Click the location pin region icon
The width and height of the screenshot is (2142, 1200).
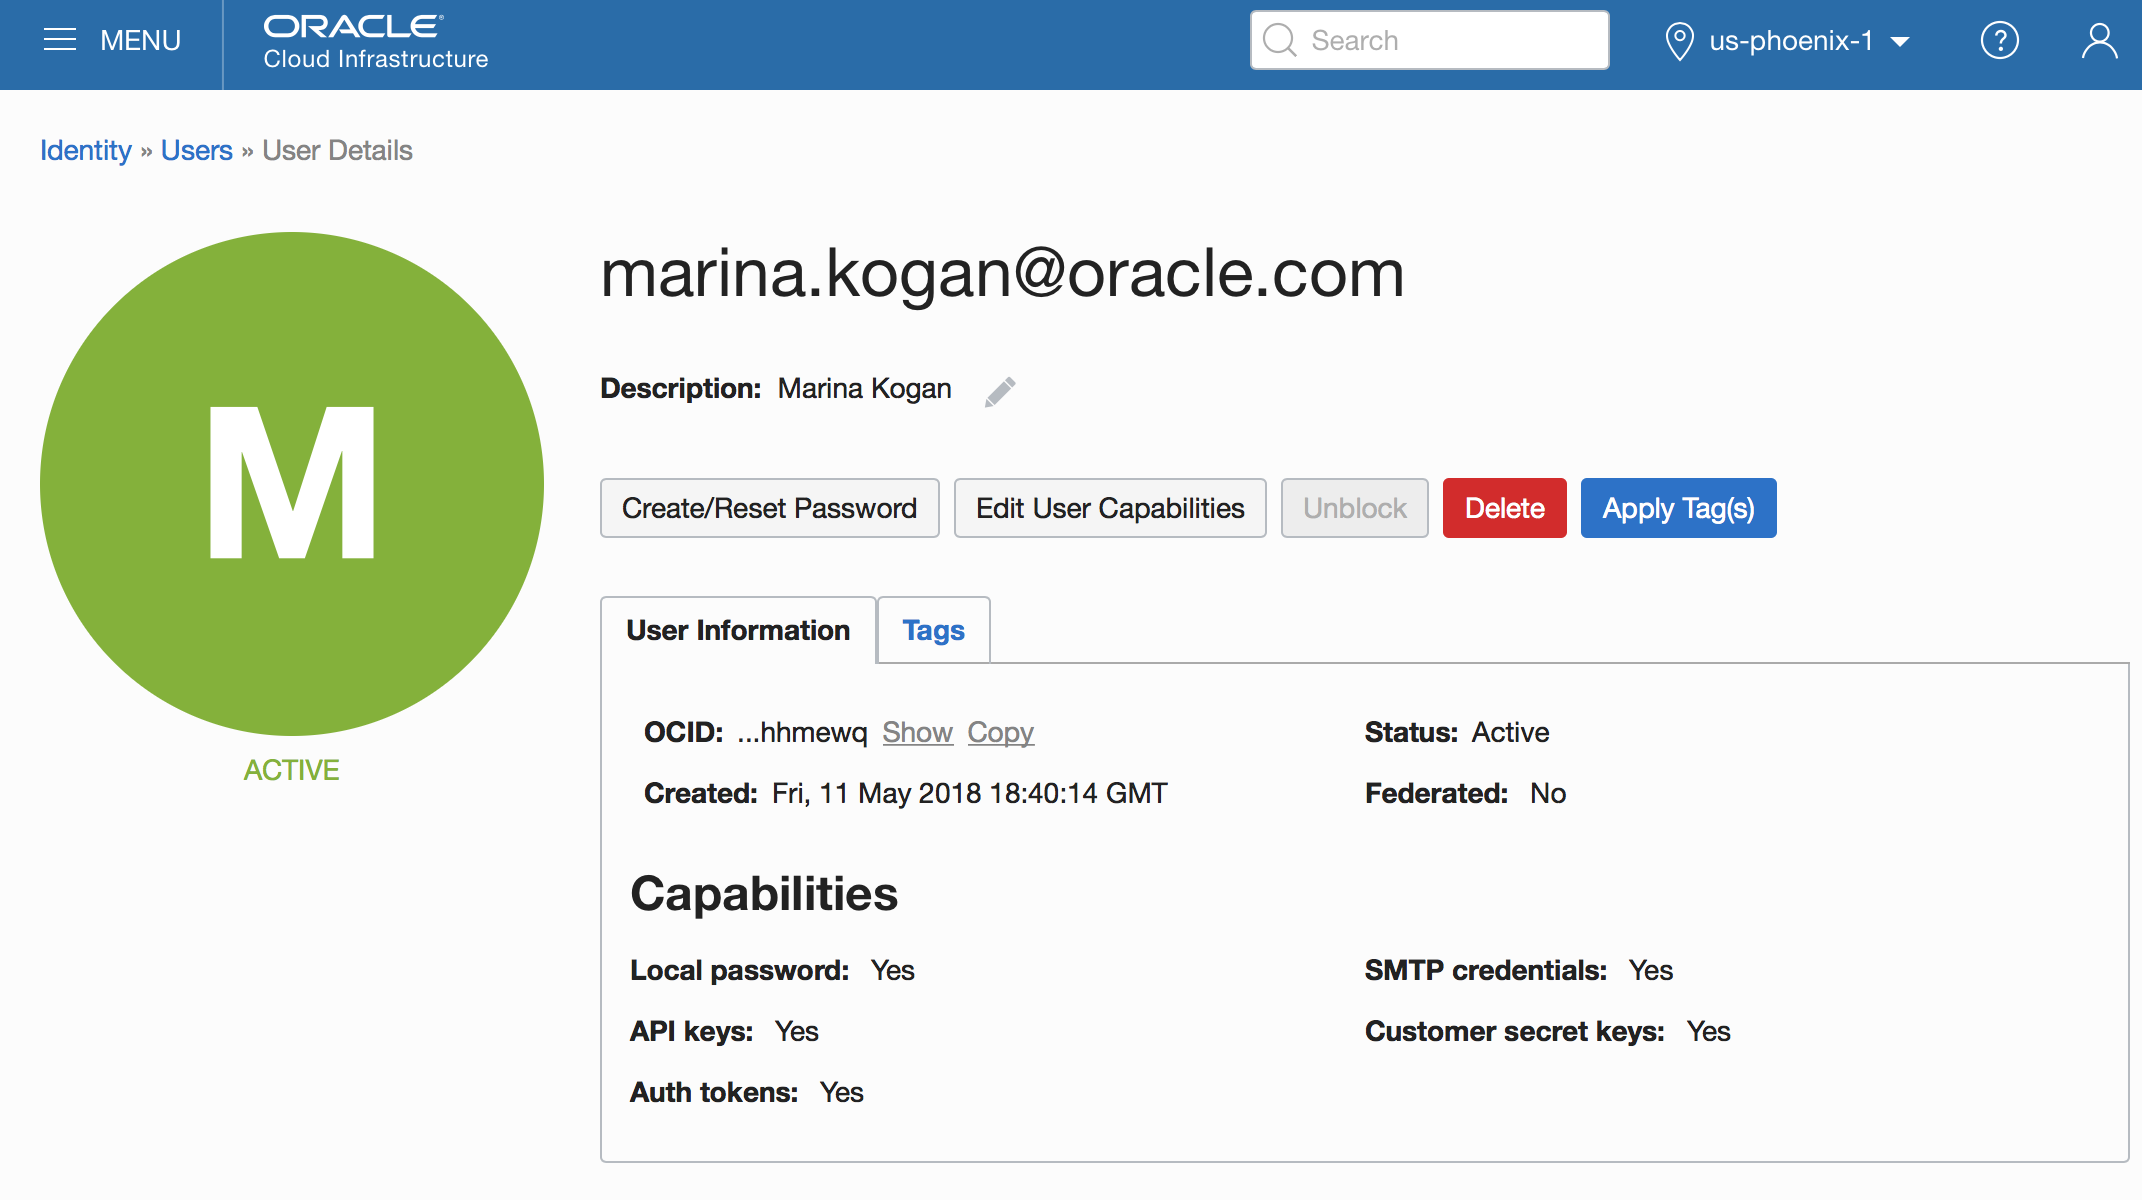(x=1679, y=41)
